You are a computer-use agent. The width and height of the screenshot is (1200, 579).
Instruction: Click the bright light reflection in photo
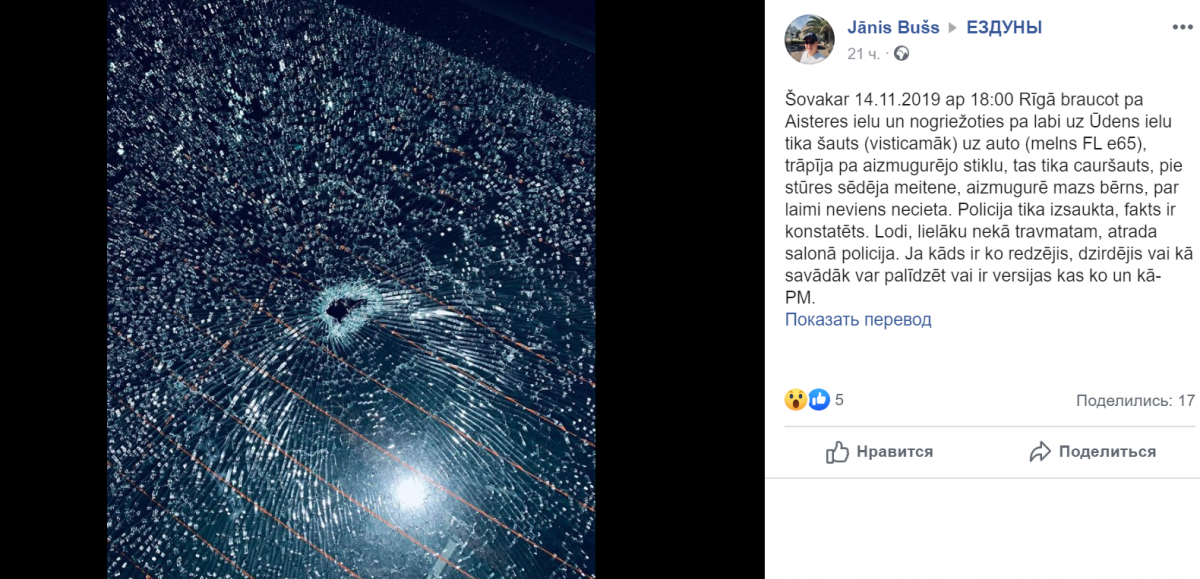pyautogui.click(x=409, y=490)
